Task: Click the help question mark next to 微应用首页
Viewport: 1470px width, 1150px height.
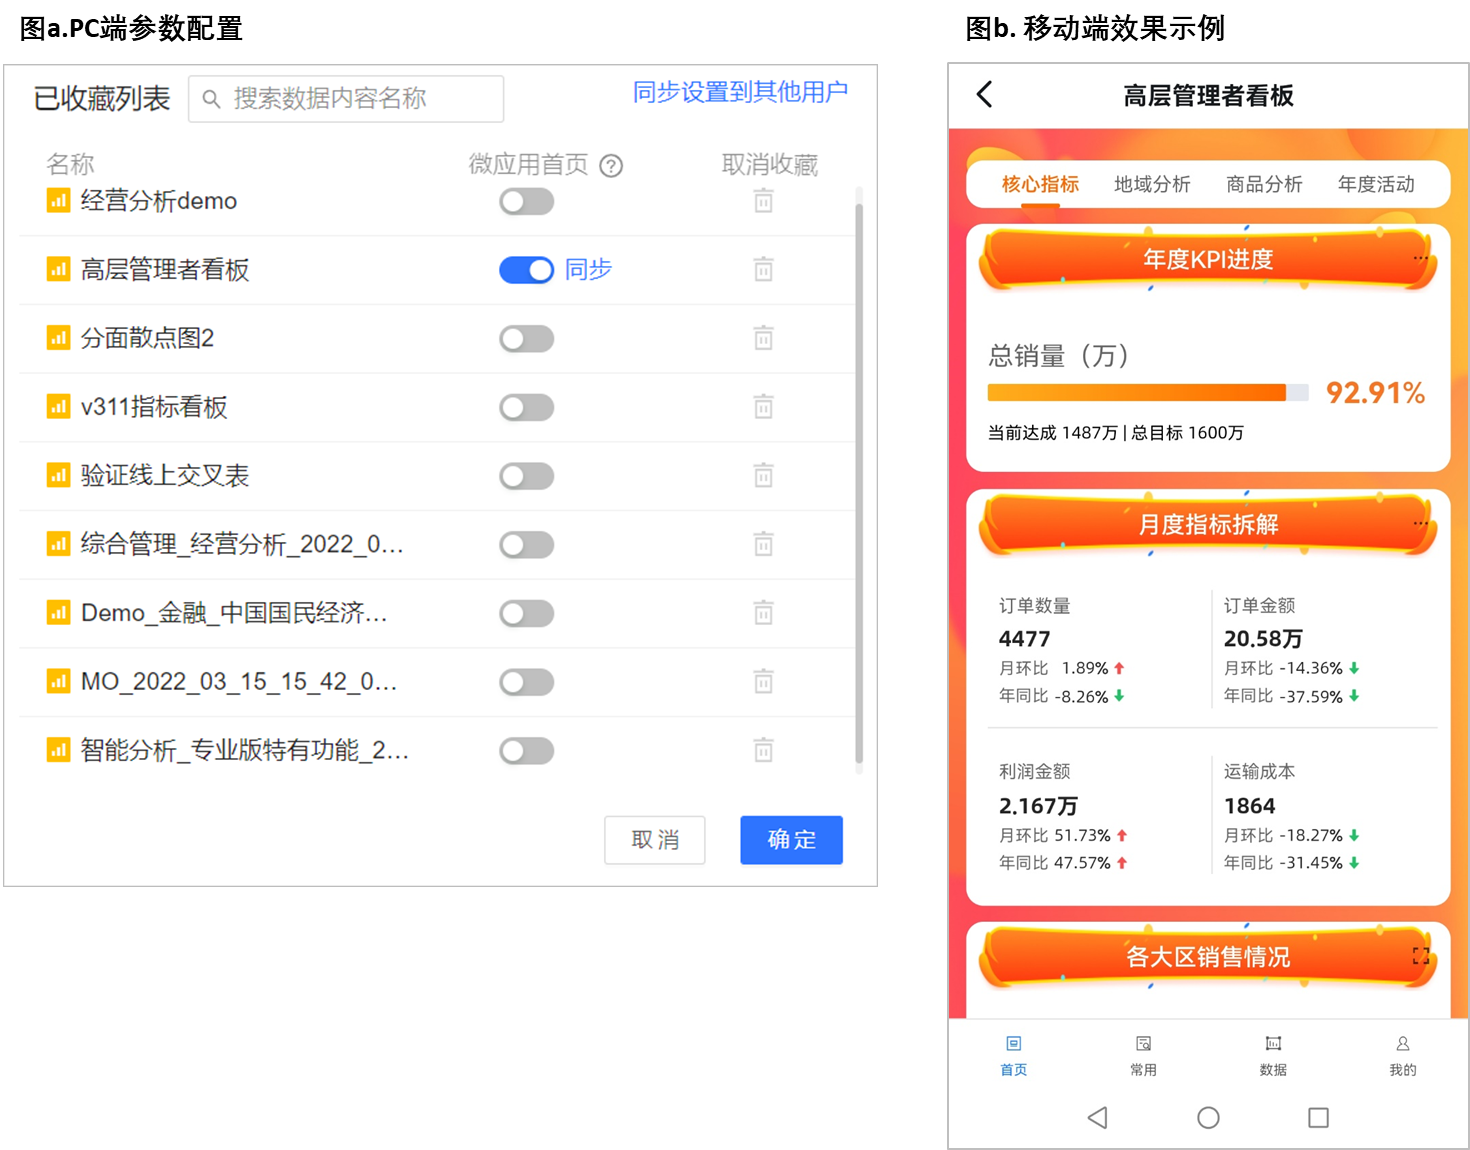Action: point(611,165)
